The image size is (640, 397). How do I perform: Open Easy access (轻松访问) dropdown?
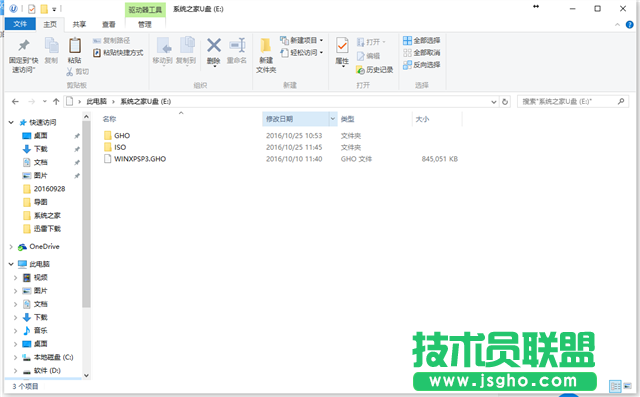302,53
